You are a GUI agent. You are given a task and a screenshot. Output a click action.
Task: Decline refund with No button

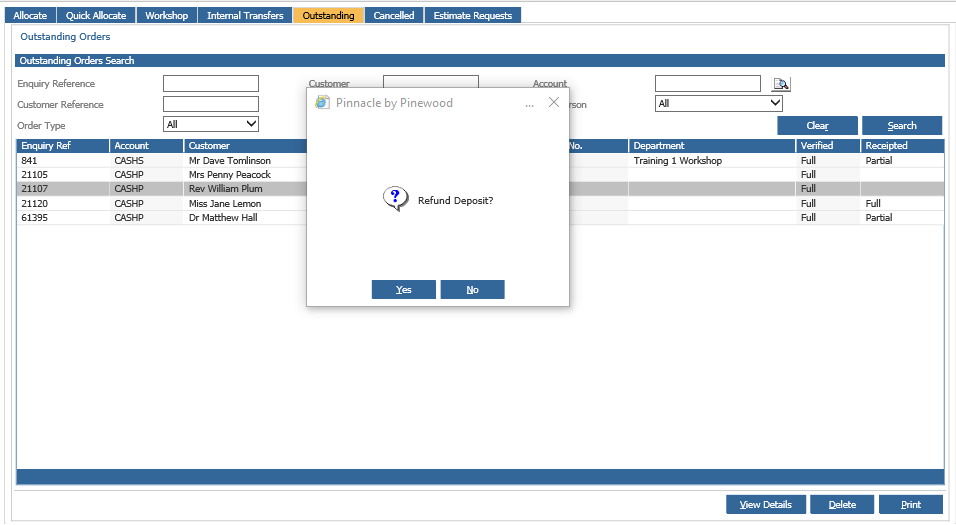473,290
